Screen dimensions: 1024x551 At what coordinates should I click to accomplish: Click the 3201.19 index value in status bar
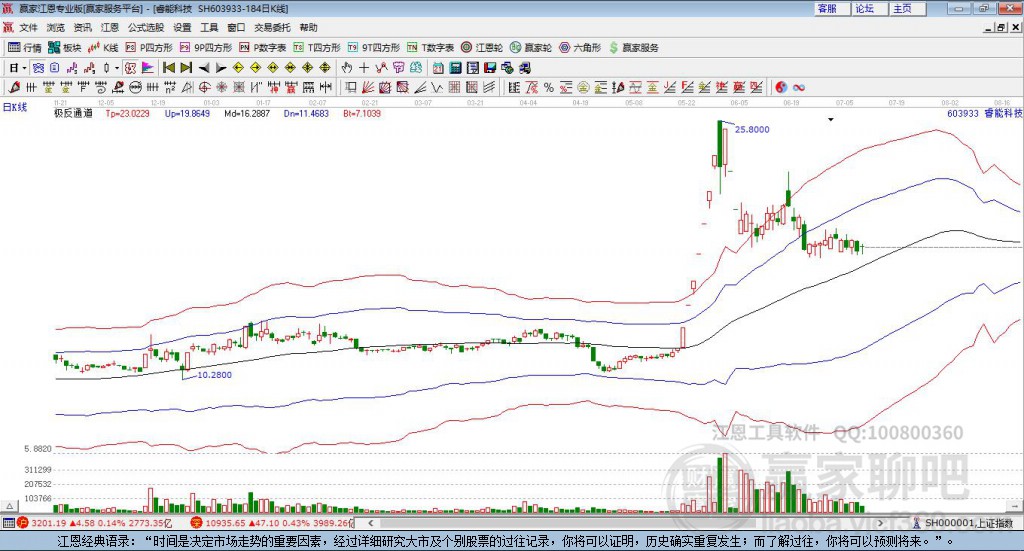point(48,523)
